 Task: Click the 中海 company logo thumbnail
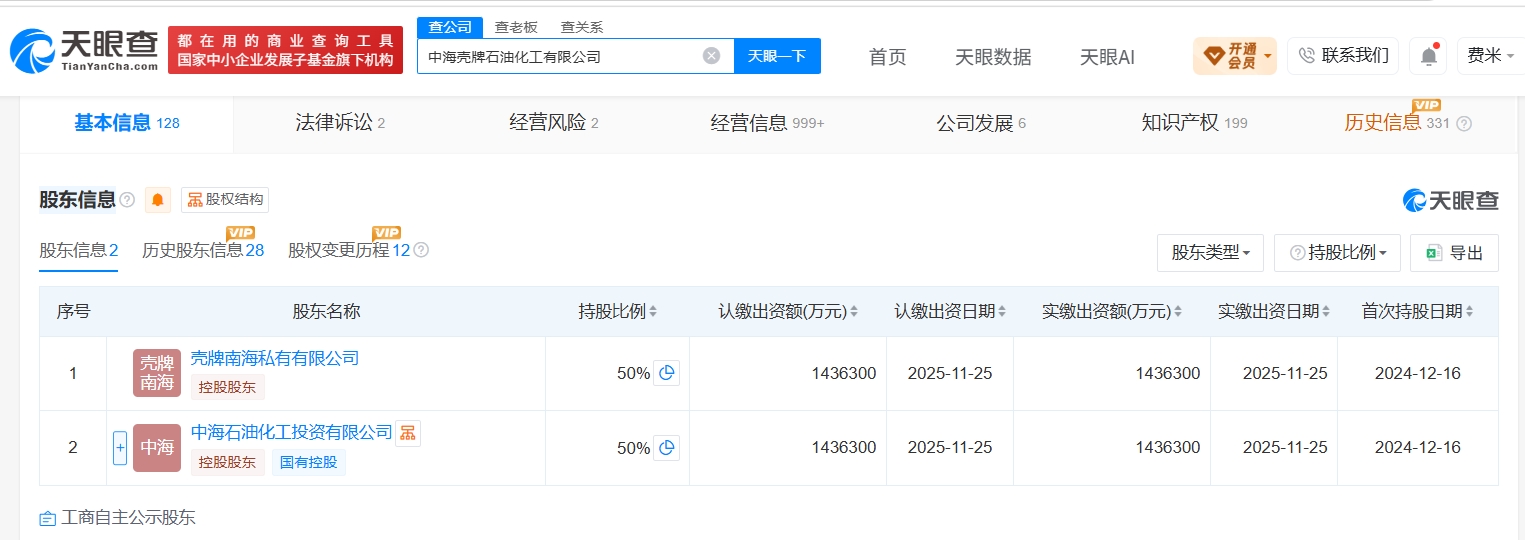157,448
